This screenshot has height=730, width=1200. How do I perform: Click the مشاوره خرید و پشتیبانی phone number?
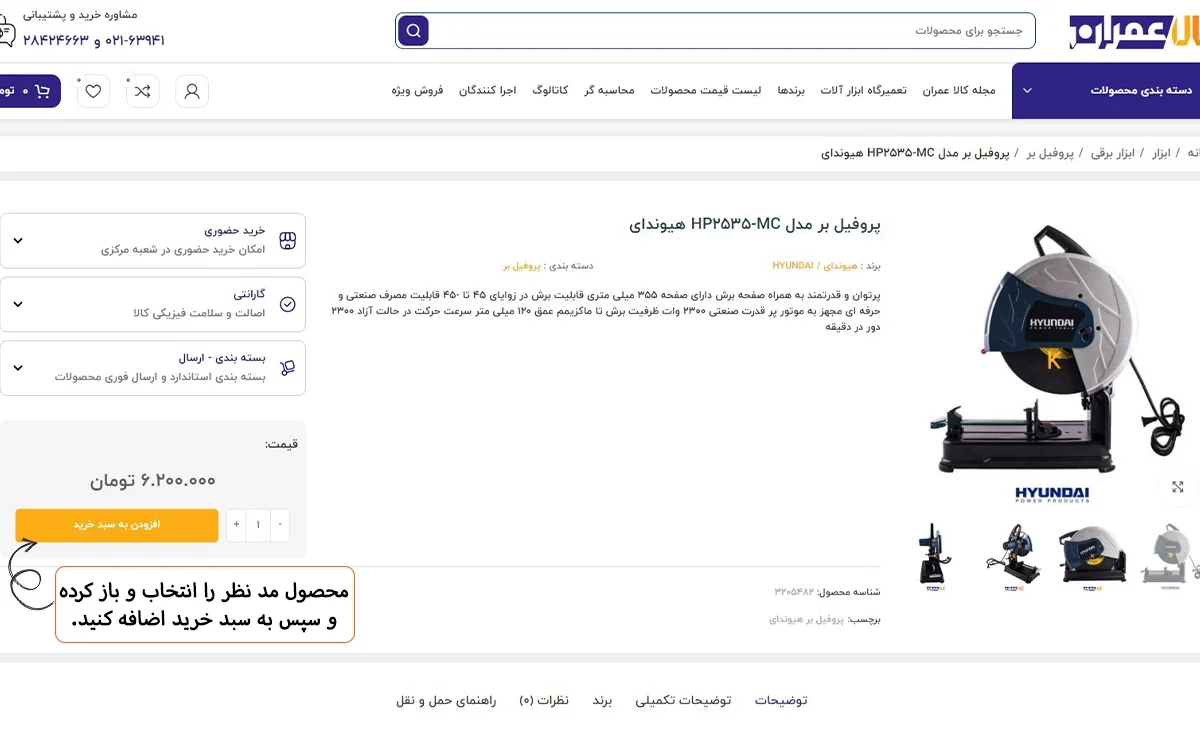(x=93, y=40)
